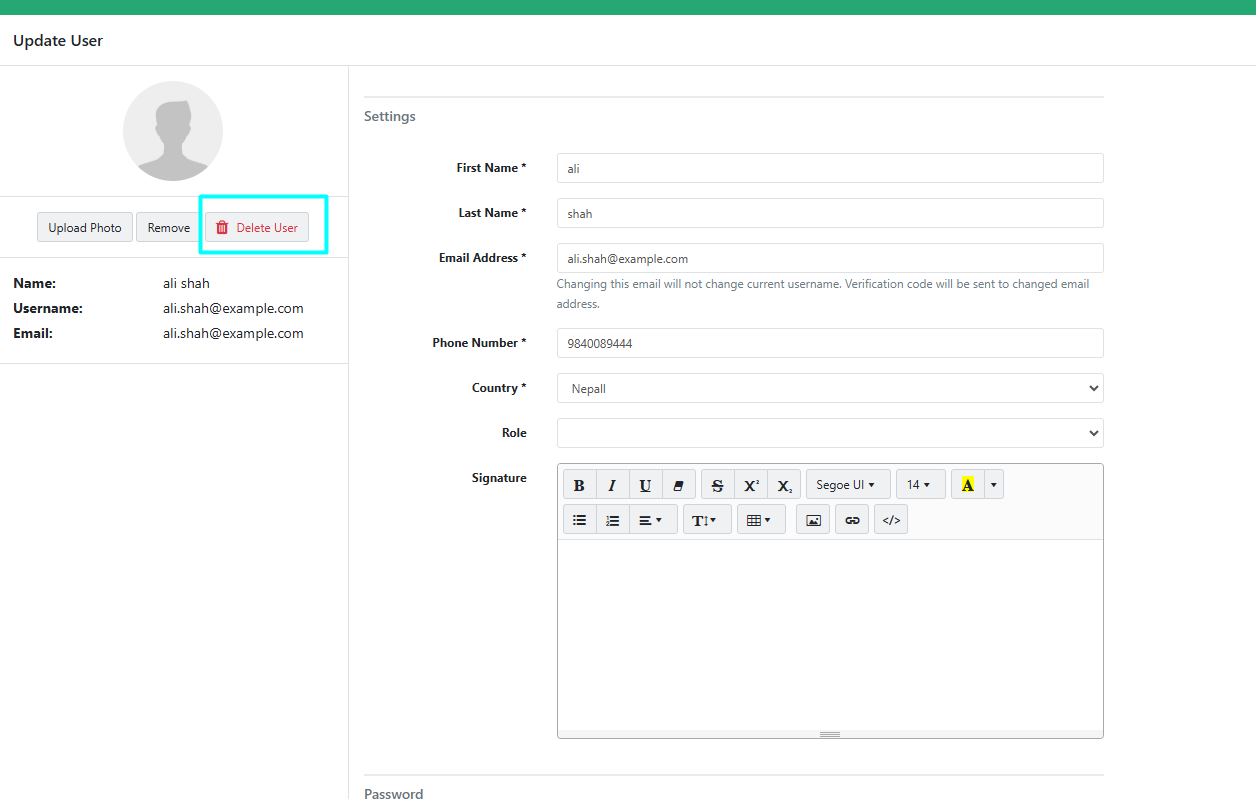Switch to code view in editor
Image resolution: width=1256 pixels, height=799 pixels.
pyautogui.click(x=891, y=520)
